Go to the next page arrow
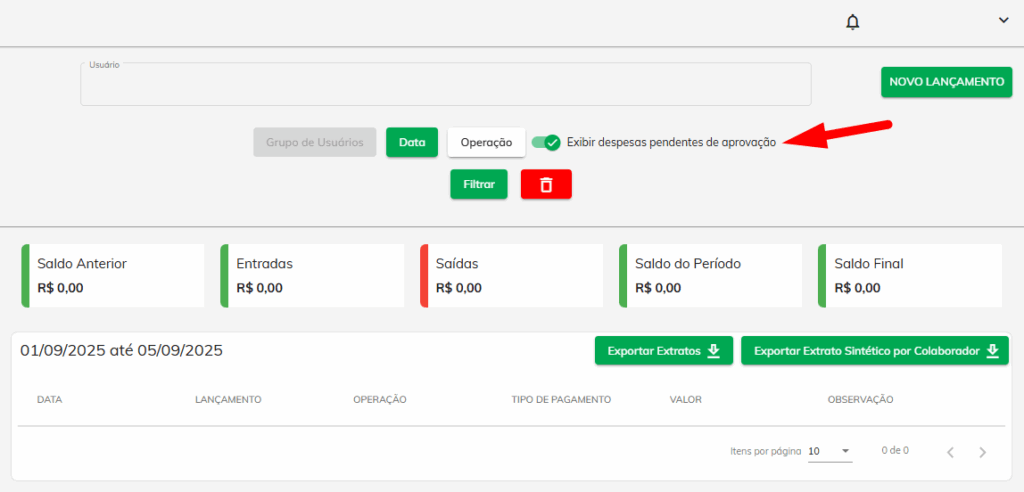The width and height of the screenshot is (1024, 492). (982, 452)
